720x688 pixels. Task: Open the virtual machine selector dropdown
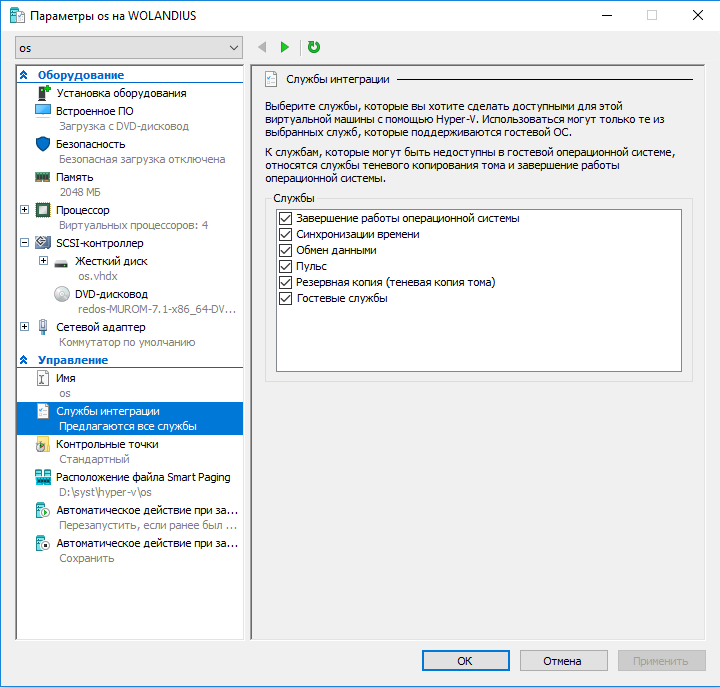(129, 48)
